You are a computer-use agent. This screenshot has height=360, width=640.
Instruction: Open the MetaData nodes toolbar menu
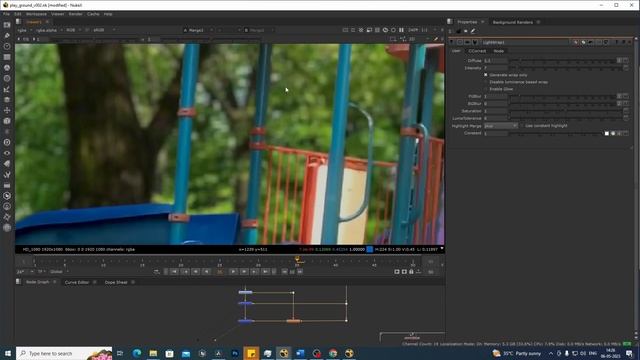pos(7,163)
